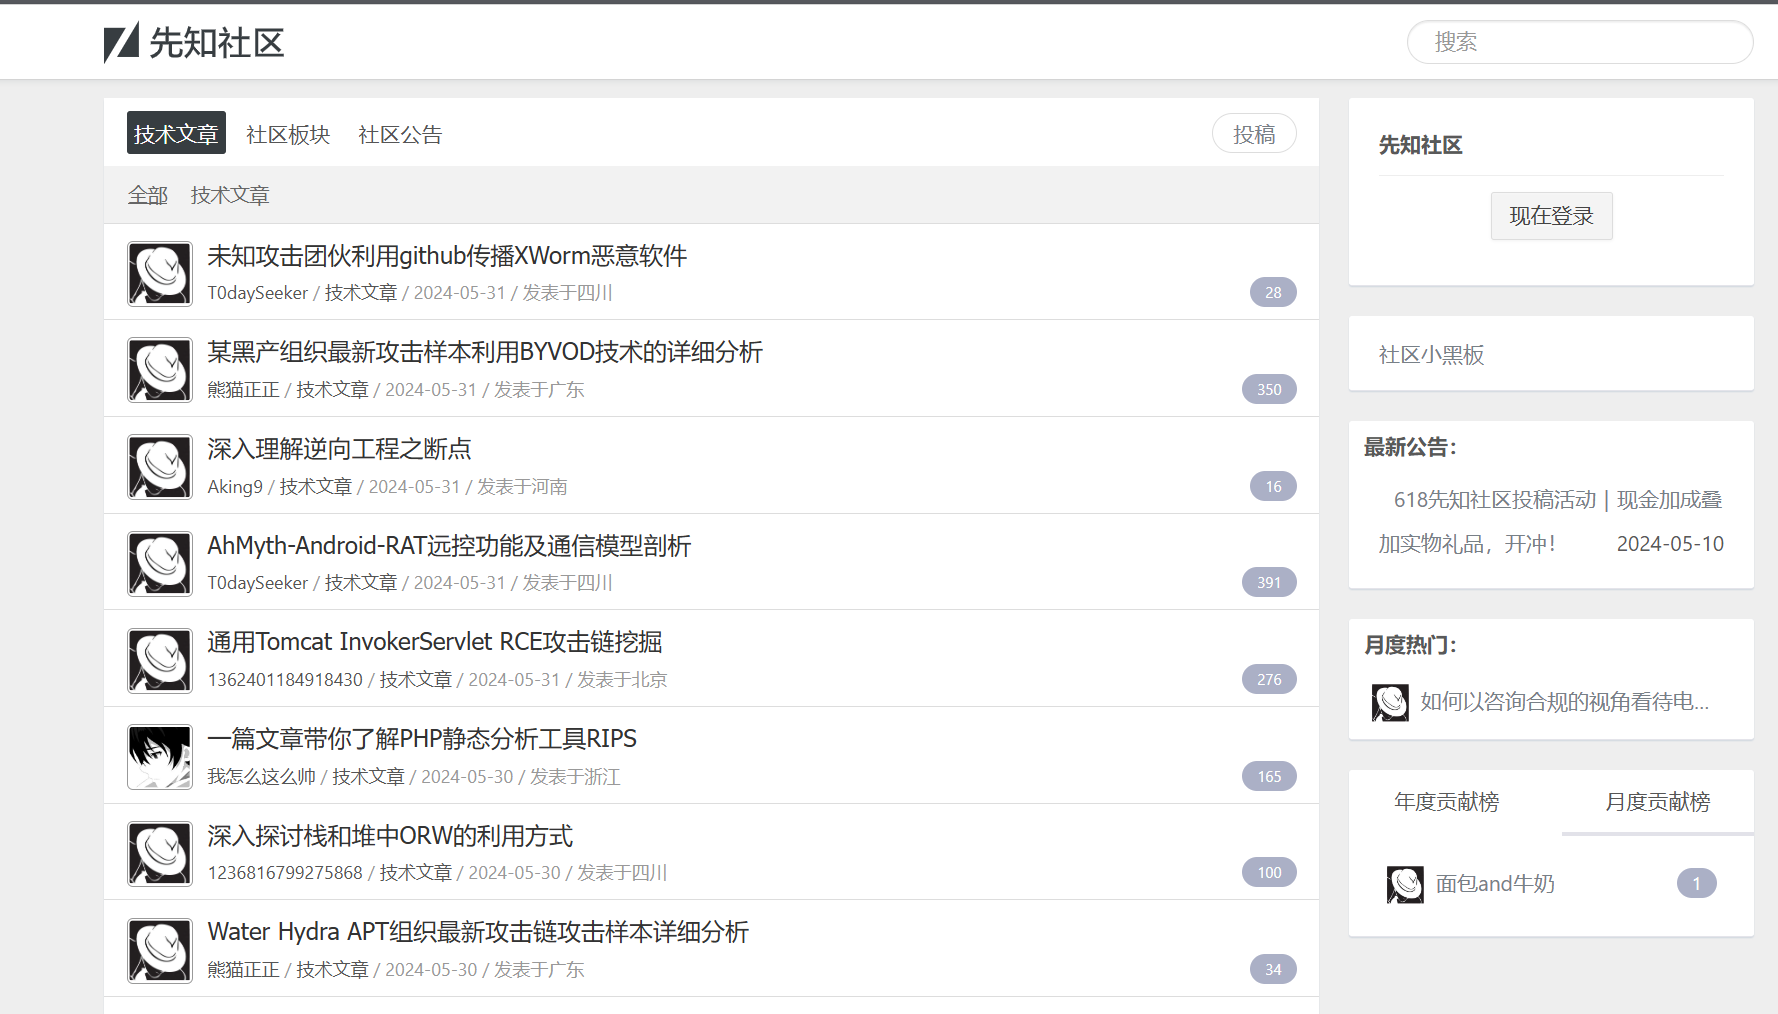
Task: Open avatar beside AhMyth-Android-RAT article
Action: coord(160,564)
